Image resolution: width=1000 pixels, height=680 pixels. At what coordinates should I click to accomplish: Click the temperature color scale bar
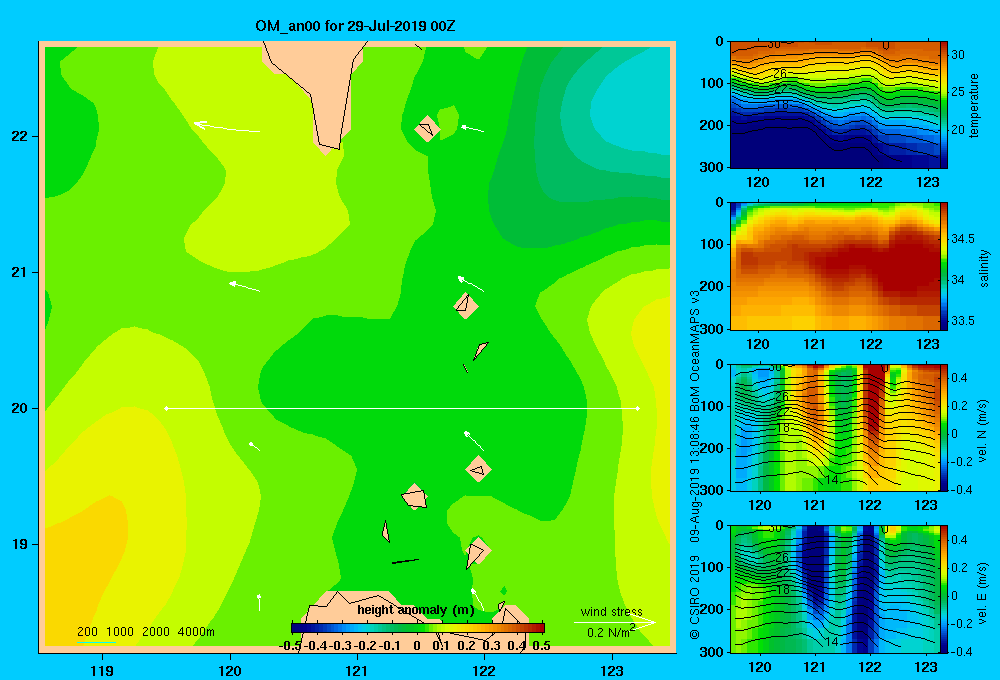pos(944,105)
